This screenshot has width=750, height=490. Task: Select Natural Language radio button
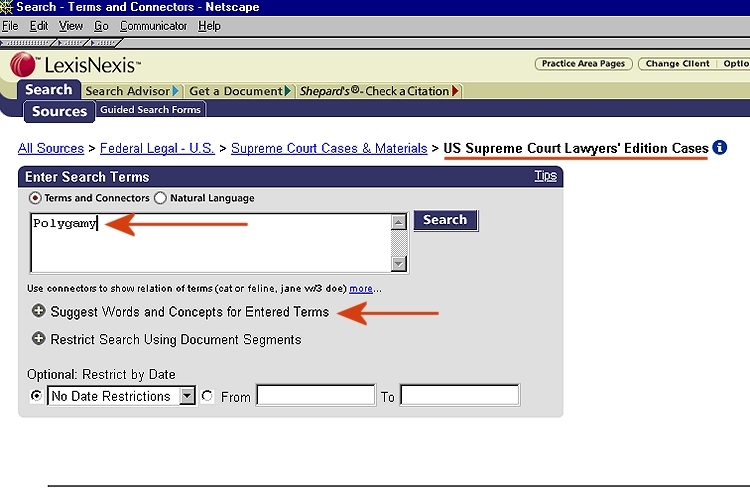(x=160, y=198)
